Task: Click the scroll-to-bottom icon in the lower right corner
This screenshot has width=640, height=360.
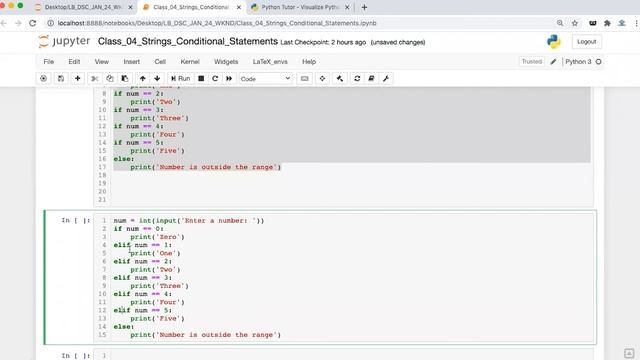Action: [629, 353]
